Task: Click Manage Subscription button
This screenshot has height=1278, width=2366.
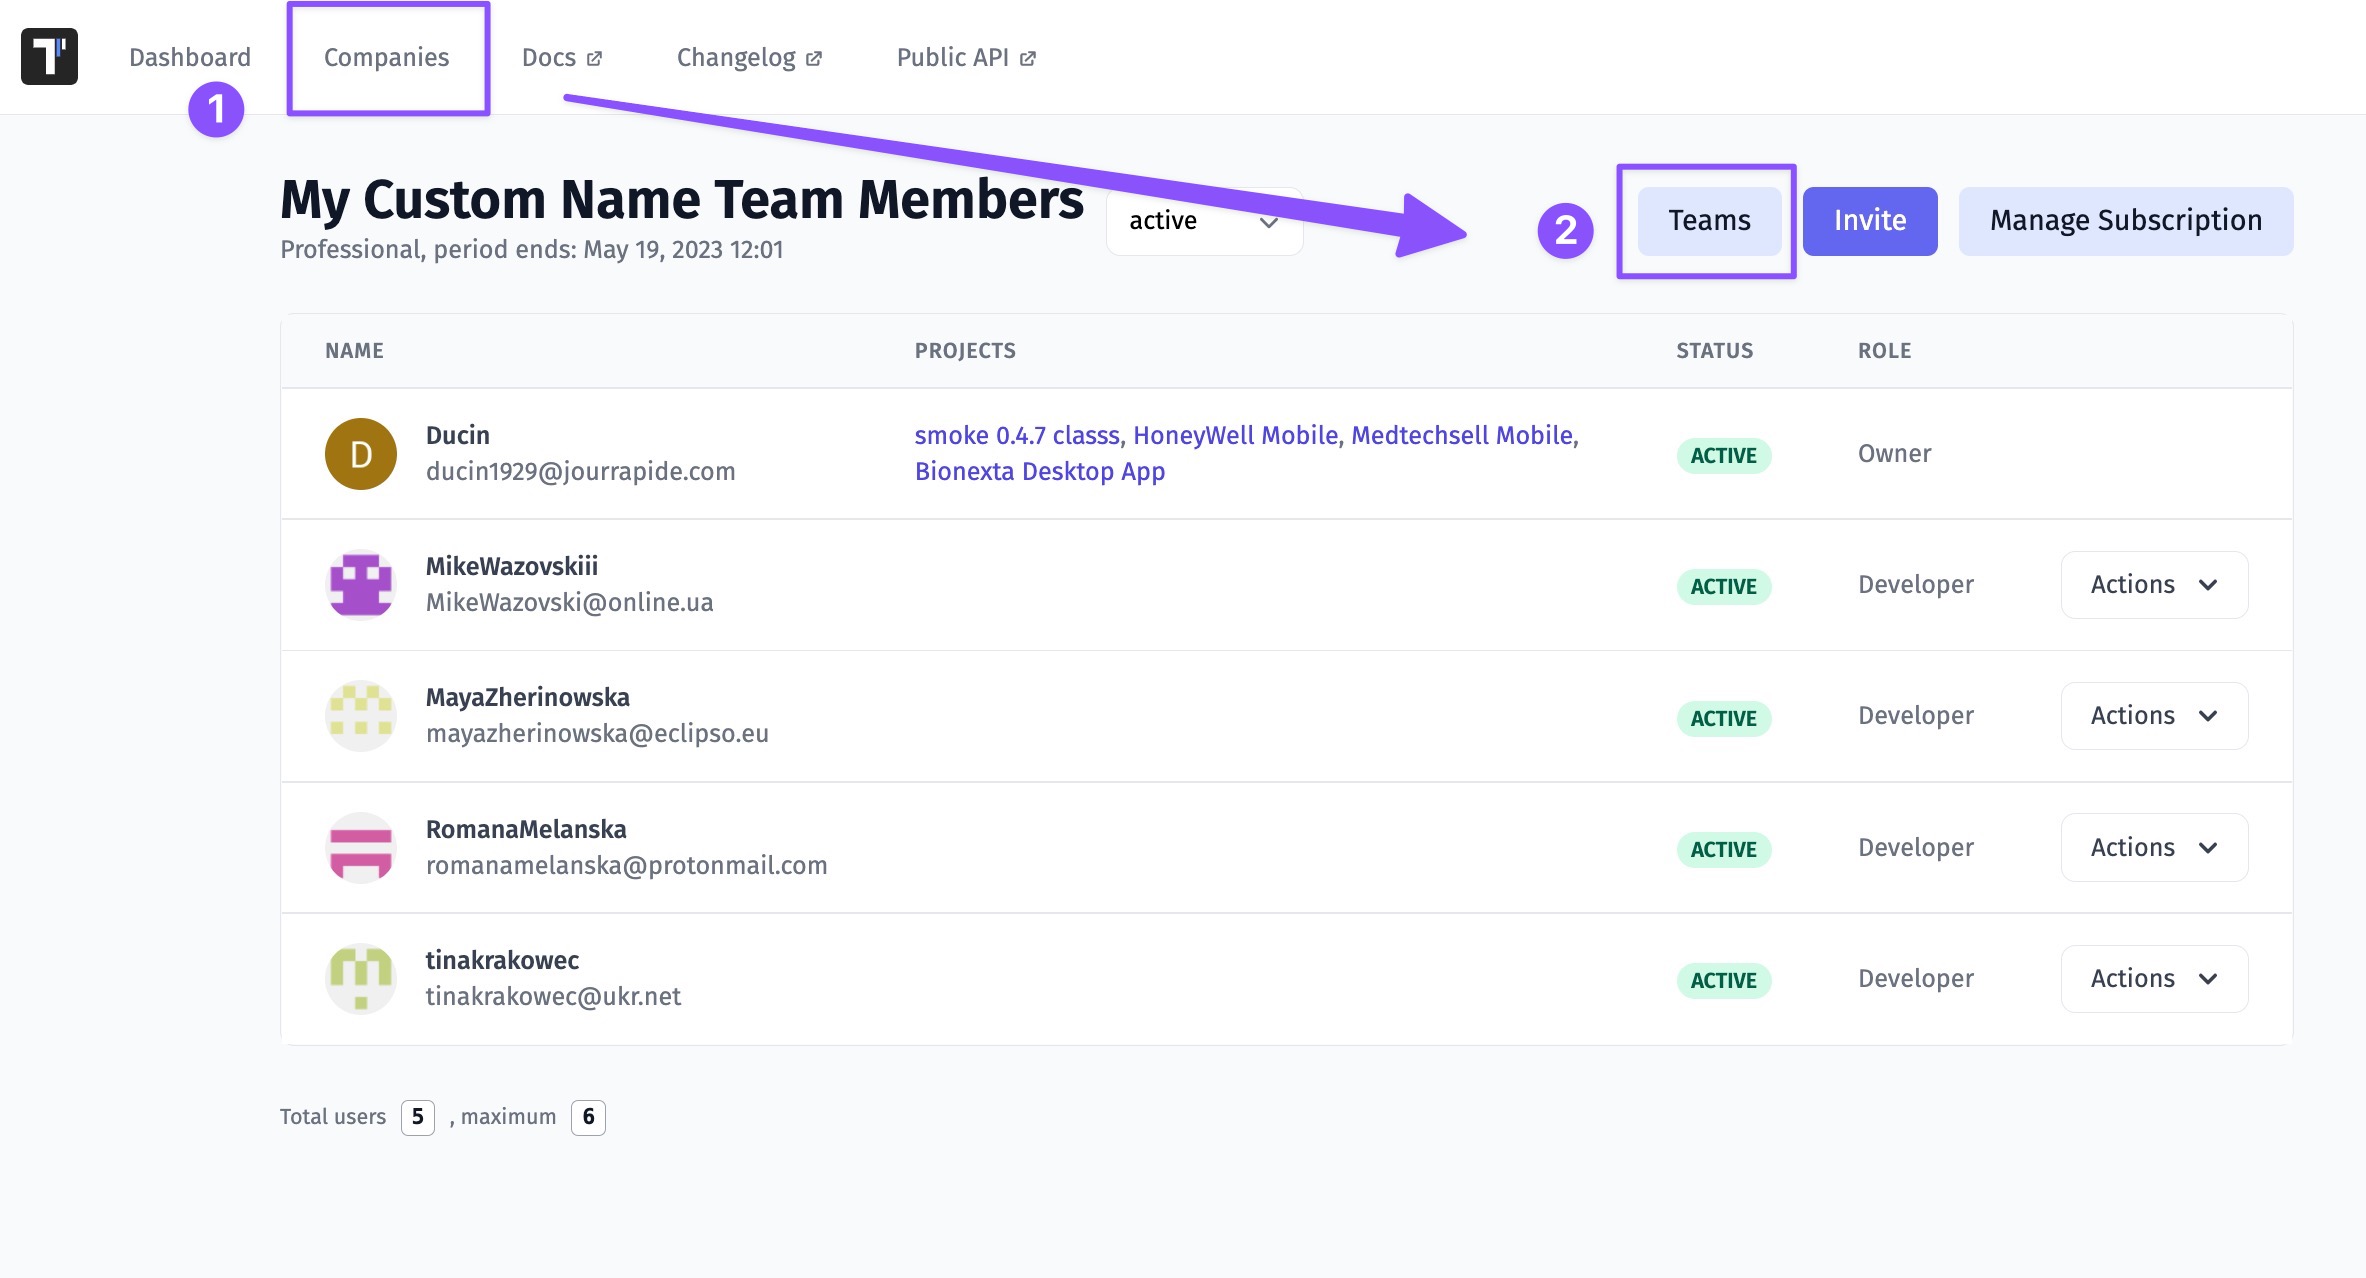Action: click(2125, 219)
